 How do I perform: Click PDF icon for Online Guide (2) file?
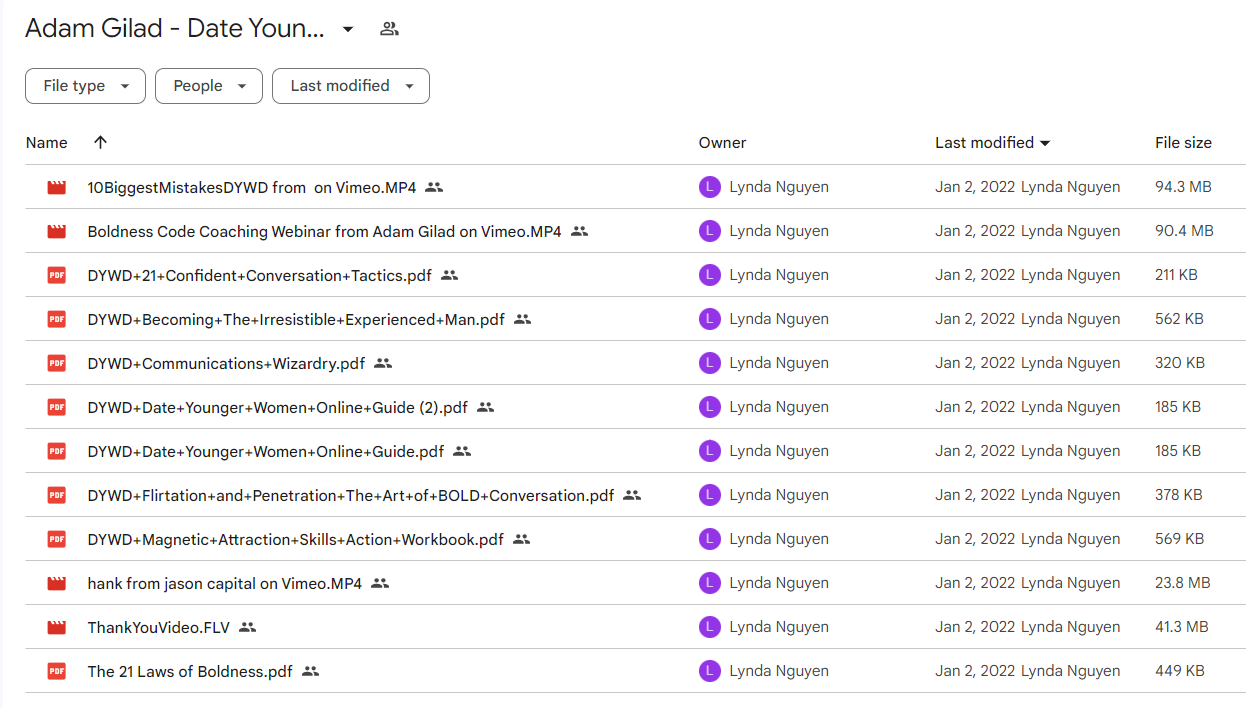[x=56, y=407]
